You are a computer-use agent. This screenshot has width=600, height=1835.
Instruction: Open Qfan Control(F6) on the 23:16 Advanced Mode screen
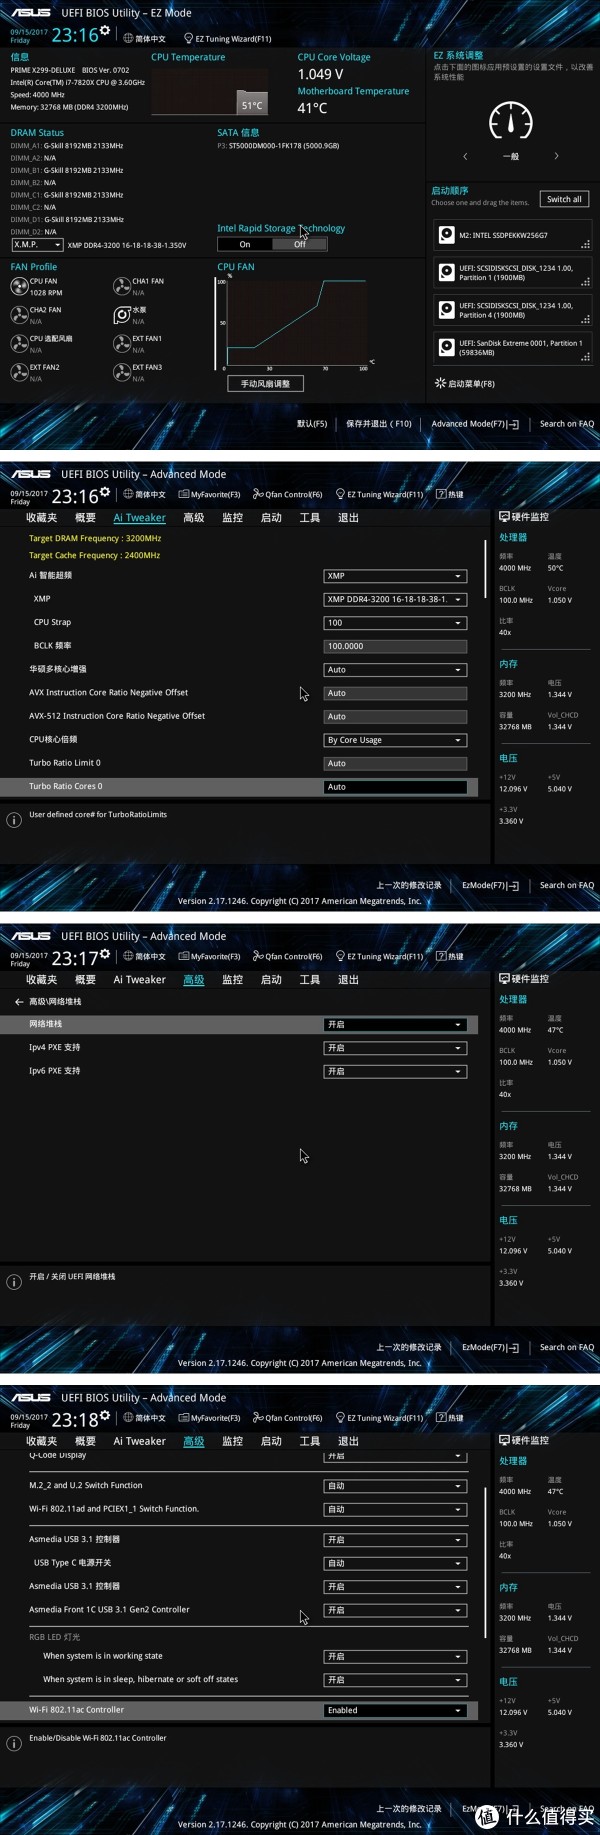tap(287, 494)
